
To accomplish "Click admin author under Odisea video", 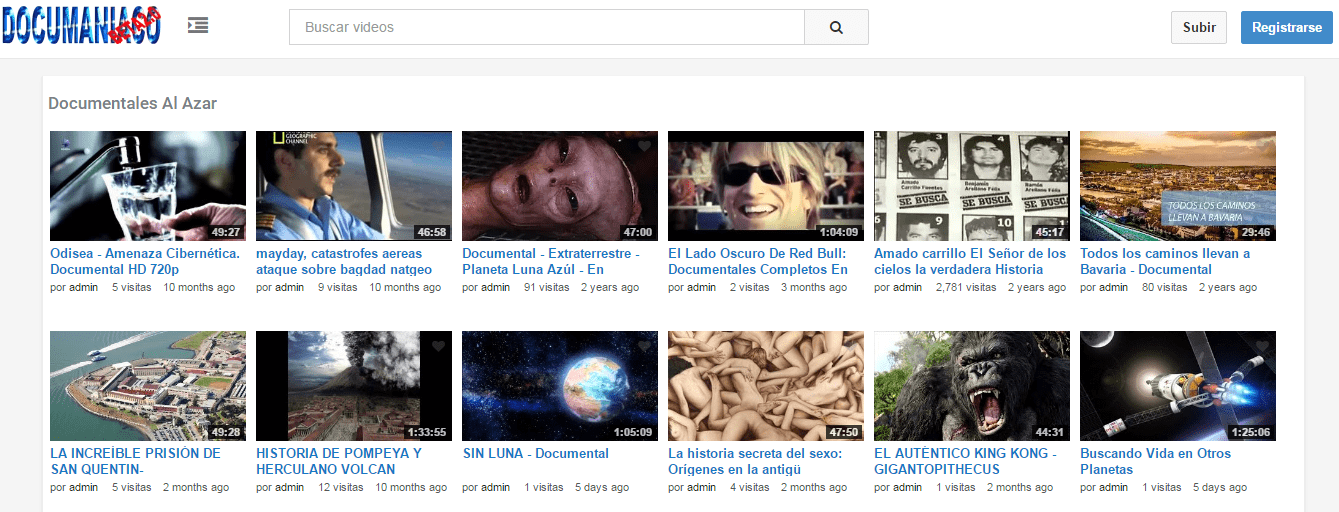I will tap(83, 287).
